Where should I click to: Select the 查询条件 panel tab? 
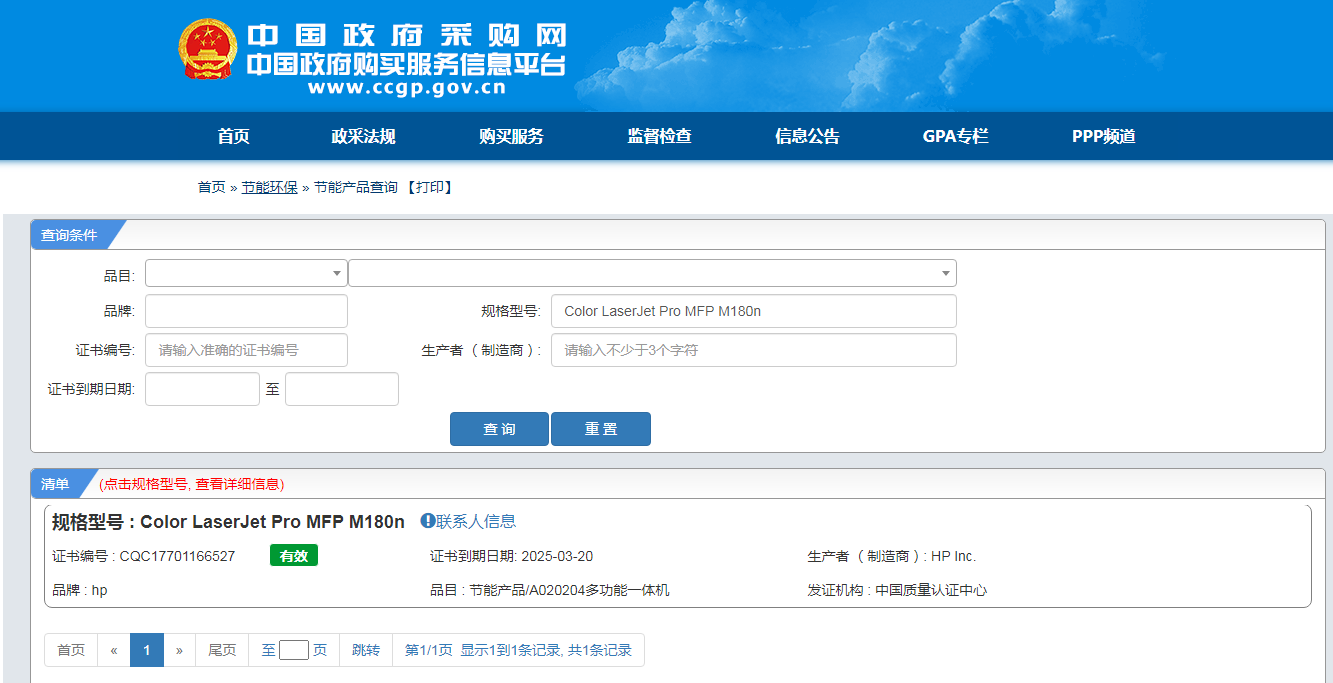tap(70, 235)
